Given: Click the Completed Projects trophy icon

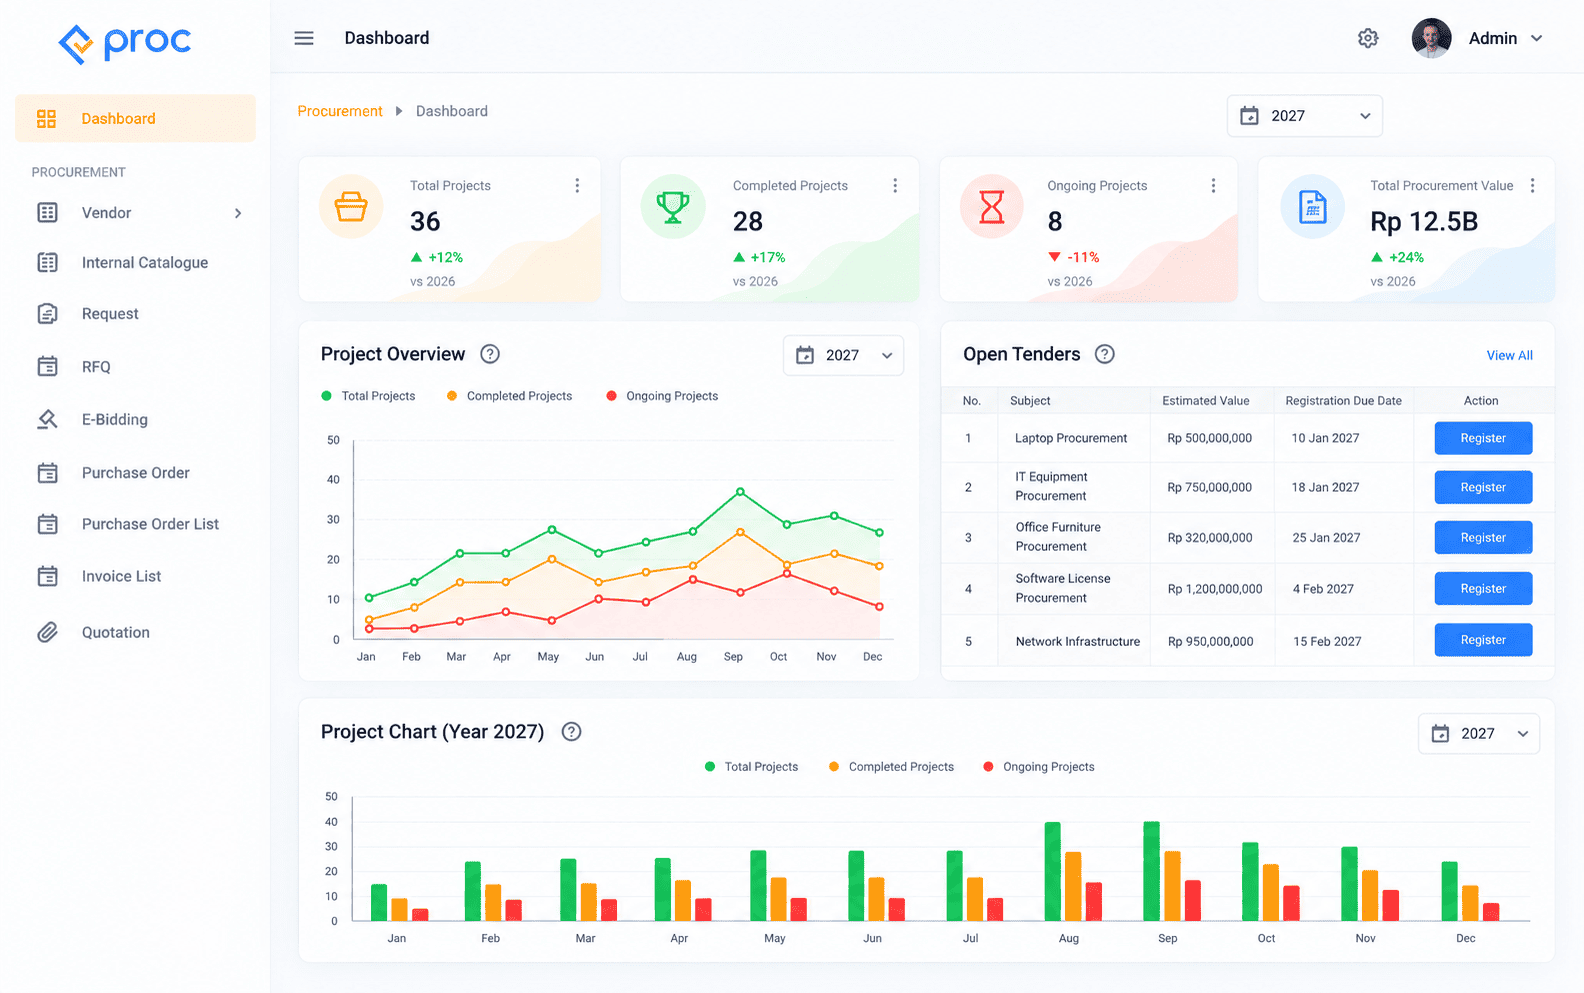Looking at the screenshot, I should pyautogui.click(x=673, y=206).
